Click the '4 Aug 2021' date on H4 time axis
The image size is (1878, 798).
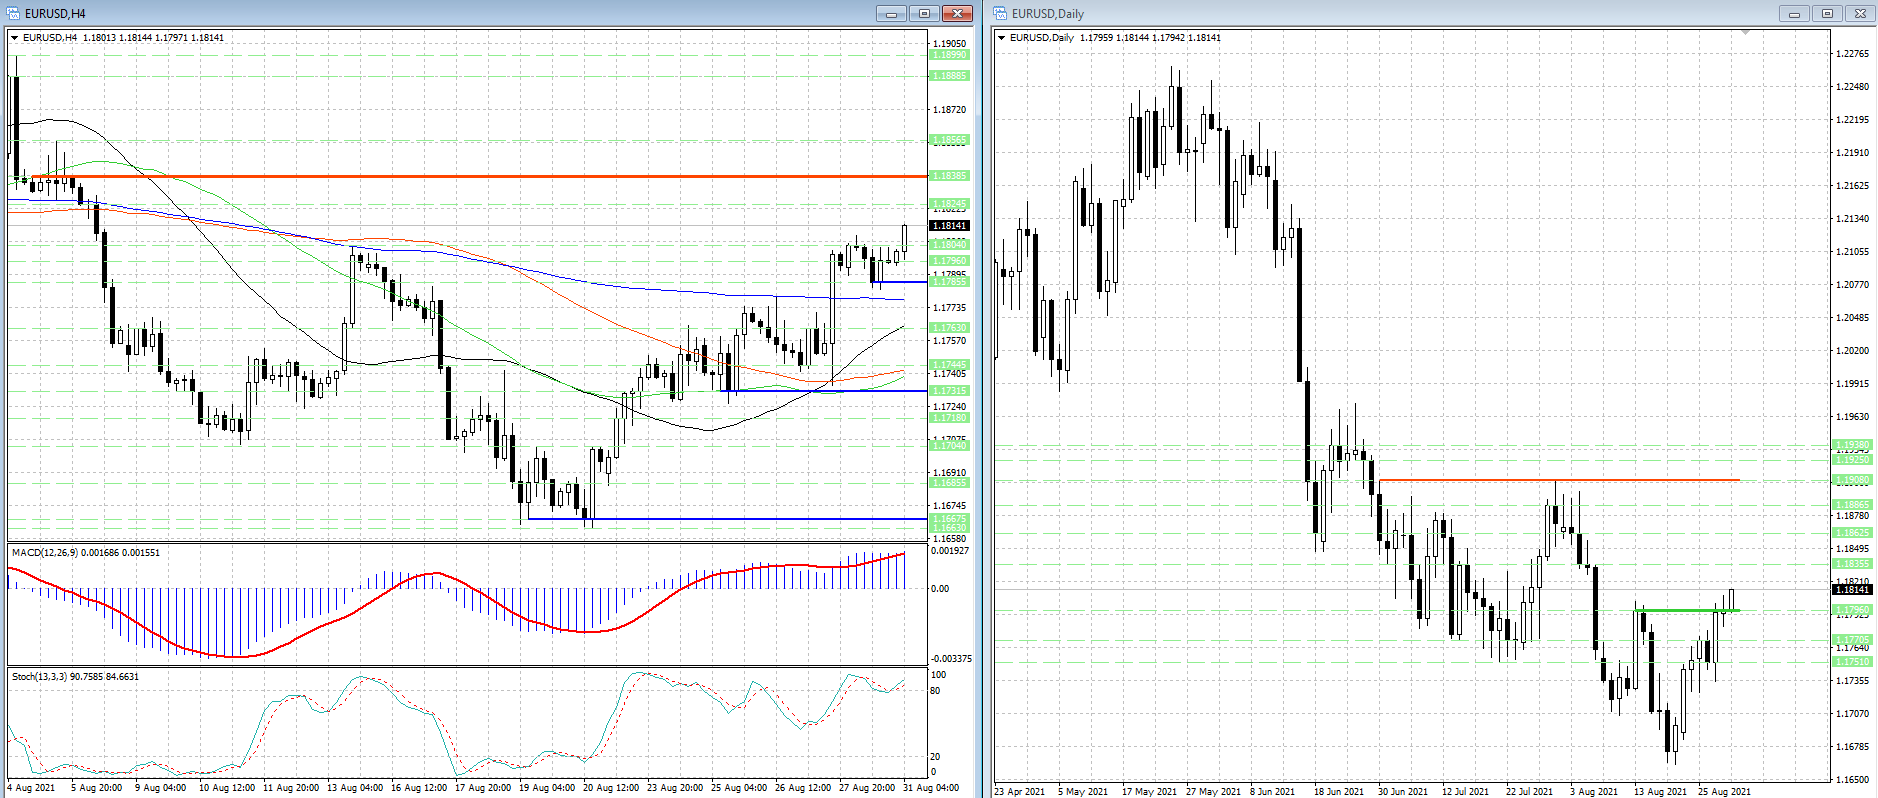point(31,788)
